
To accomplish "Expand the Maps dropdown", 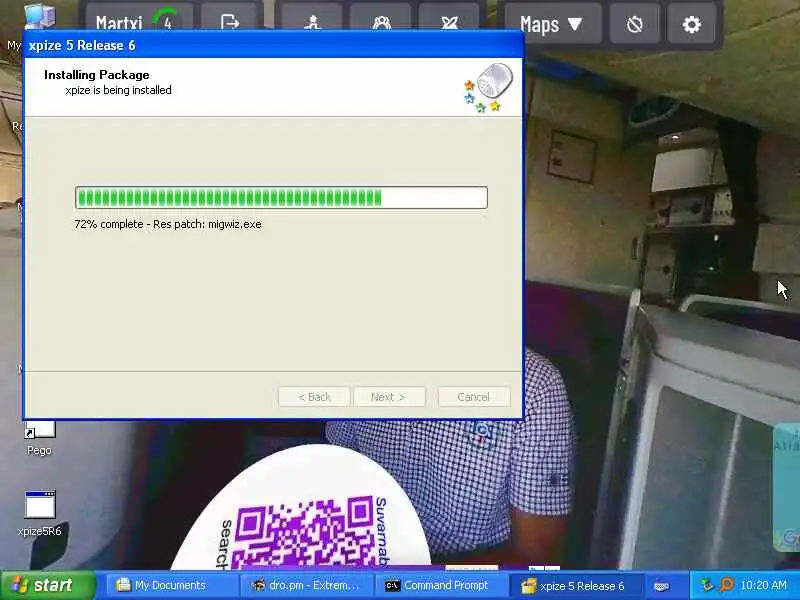I will click(x=551, y=24).
